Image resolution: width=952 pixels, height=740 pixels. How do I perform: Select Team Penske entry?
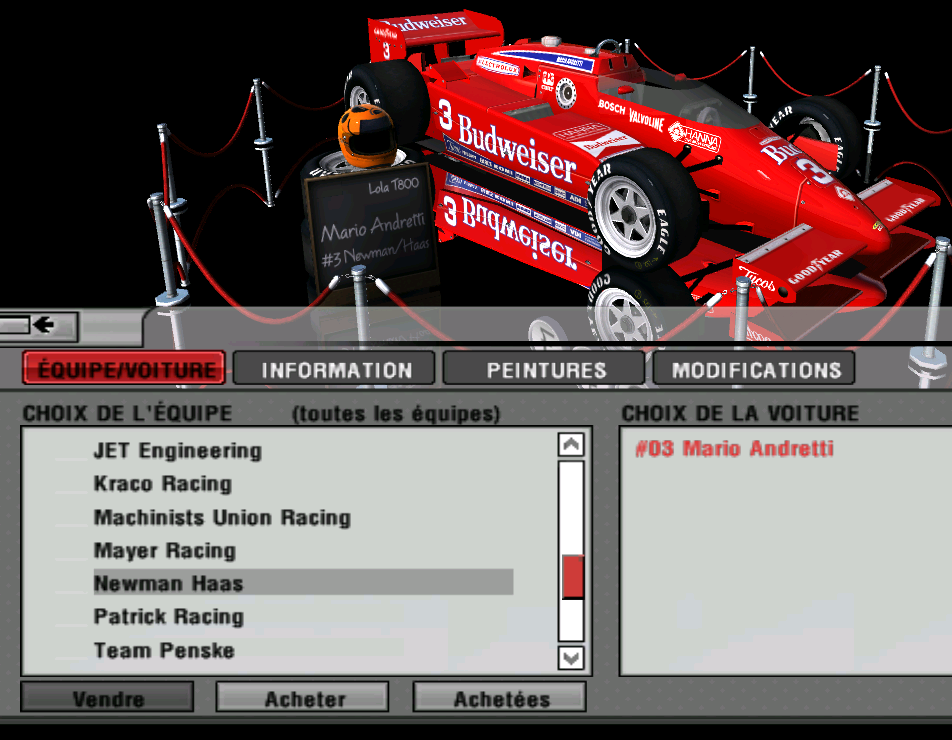[164, 650]
